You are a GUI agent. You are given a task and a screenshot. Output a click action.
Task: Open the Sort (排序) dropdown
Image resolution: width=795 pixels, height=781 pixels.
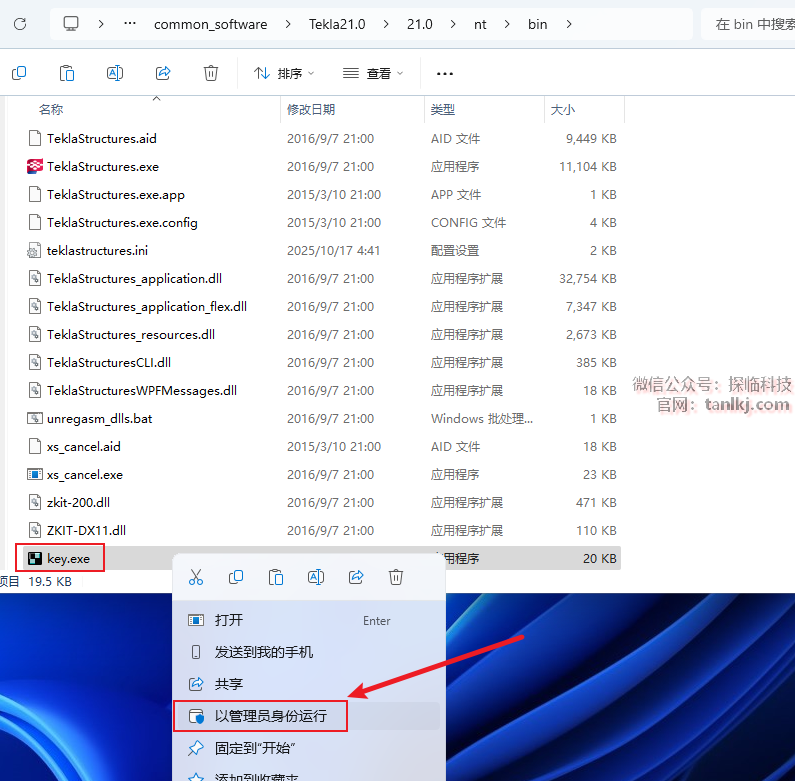click(284, 73)
